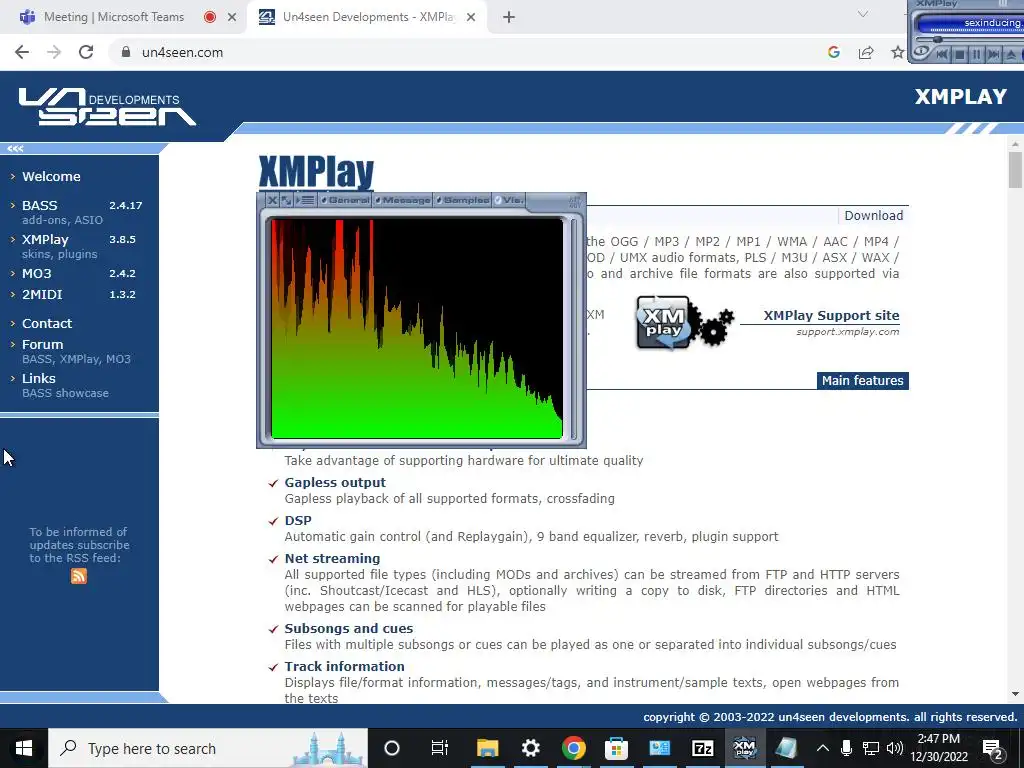Open Windows Start menu
The width and height of the screenshot is (1024, 768).
24,748
